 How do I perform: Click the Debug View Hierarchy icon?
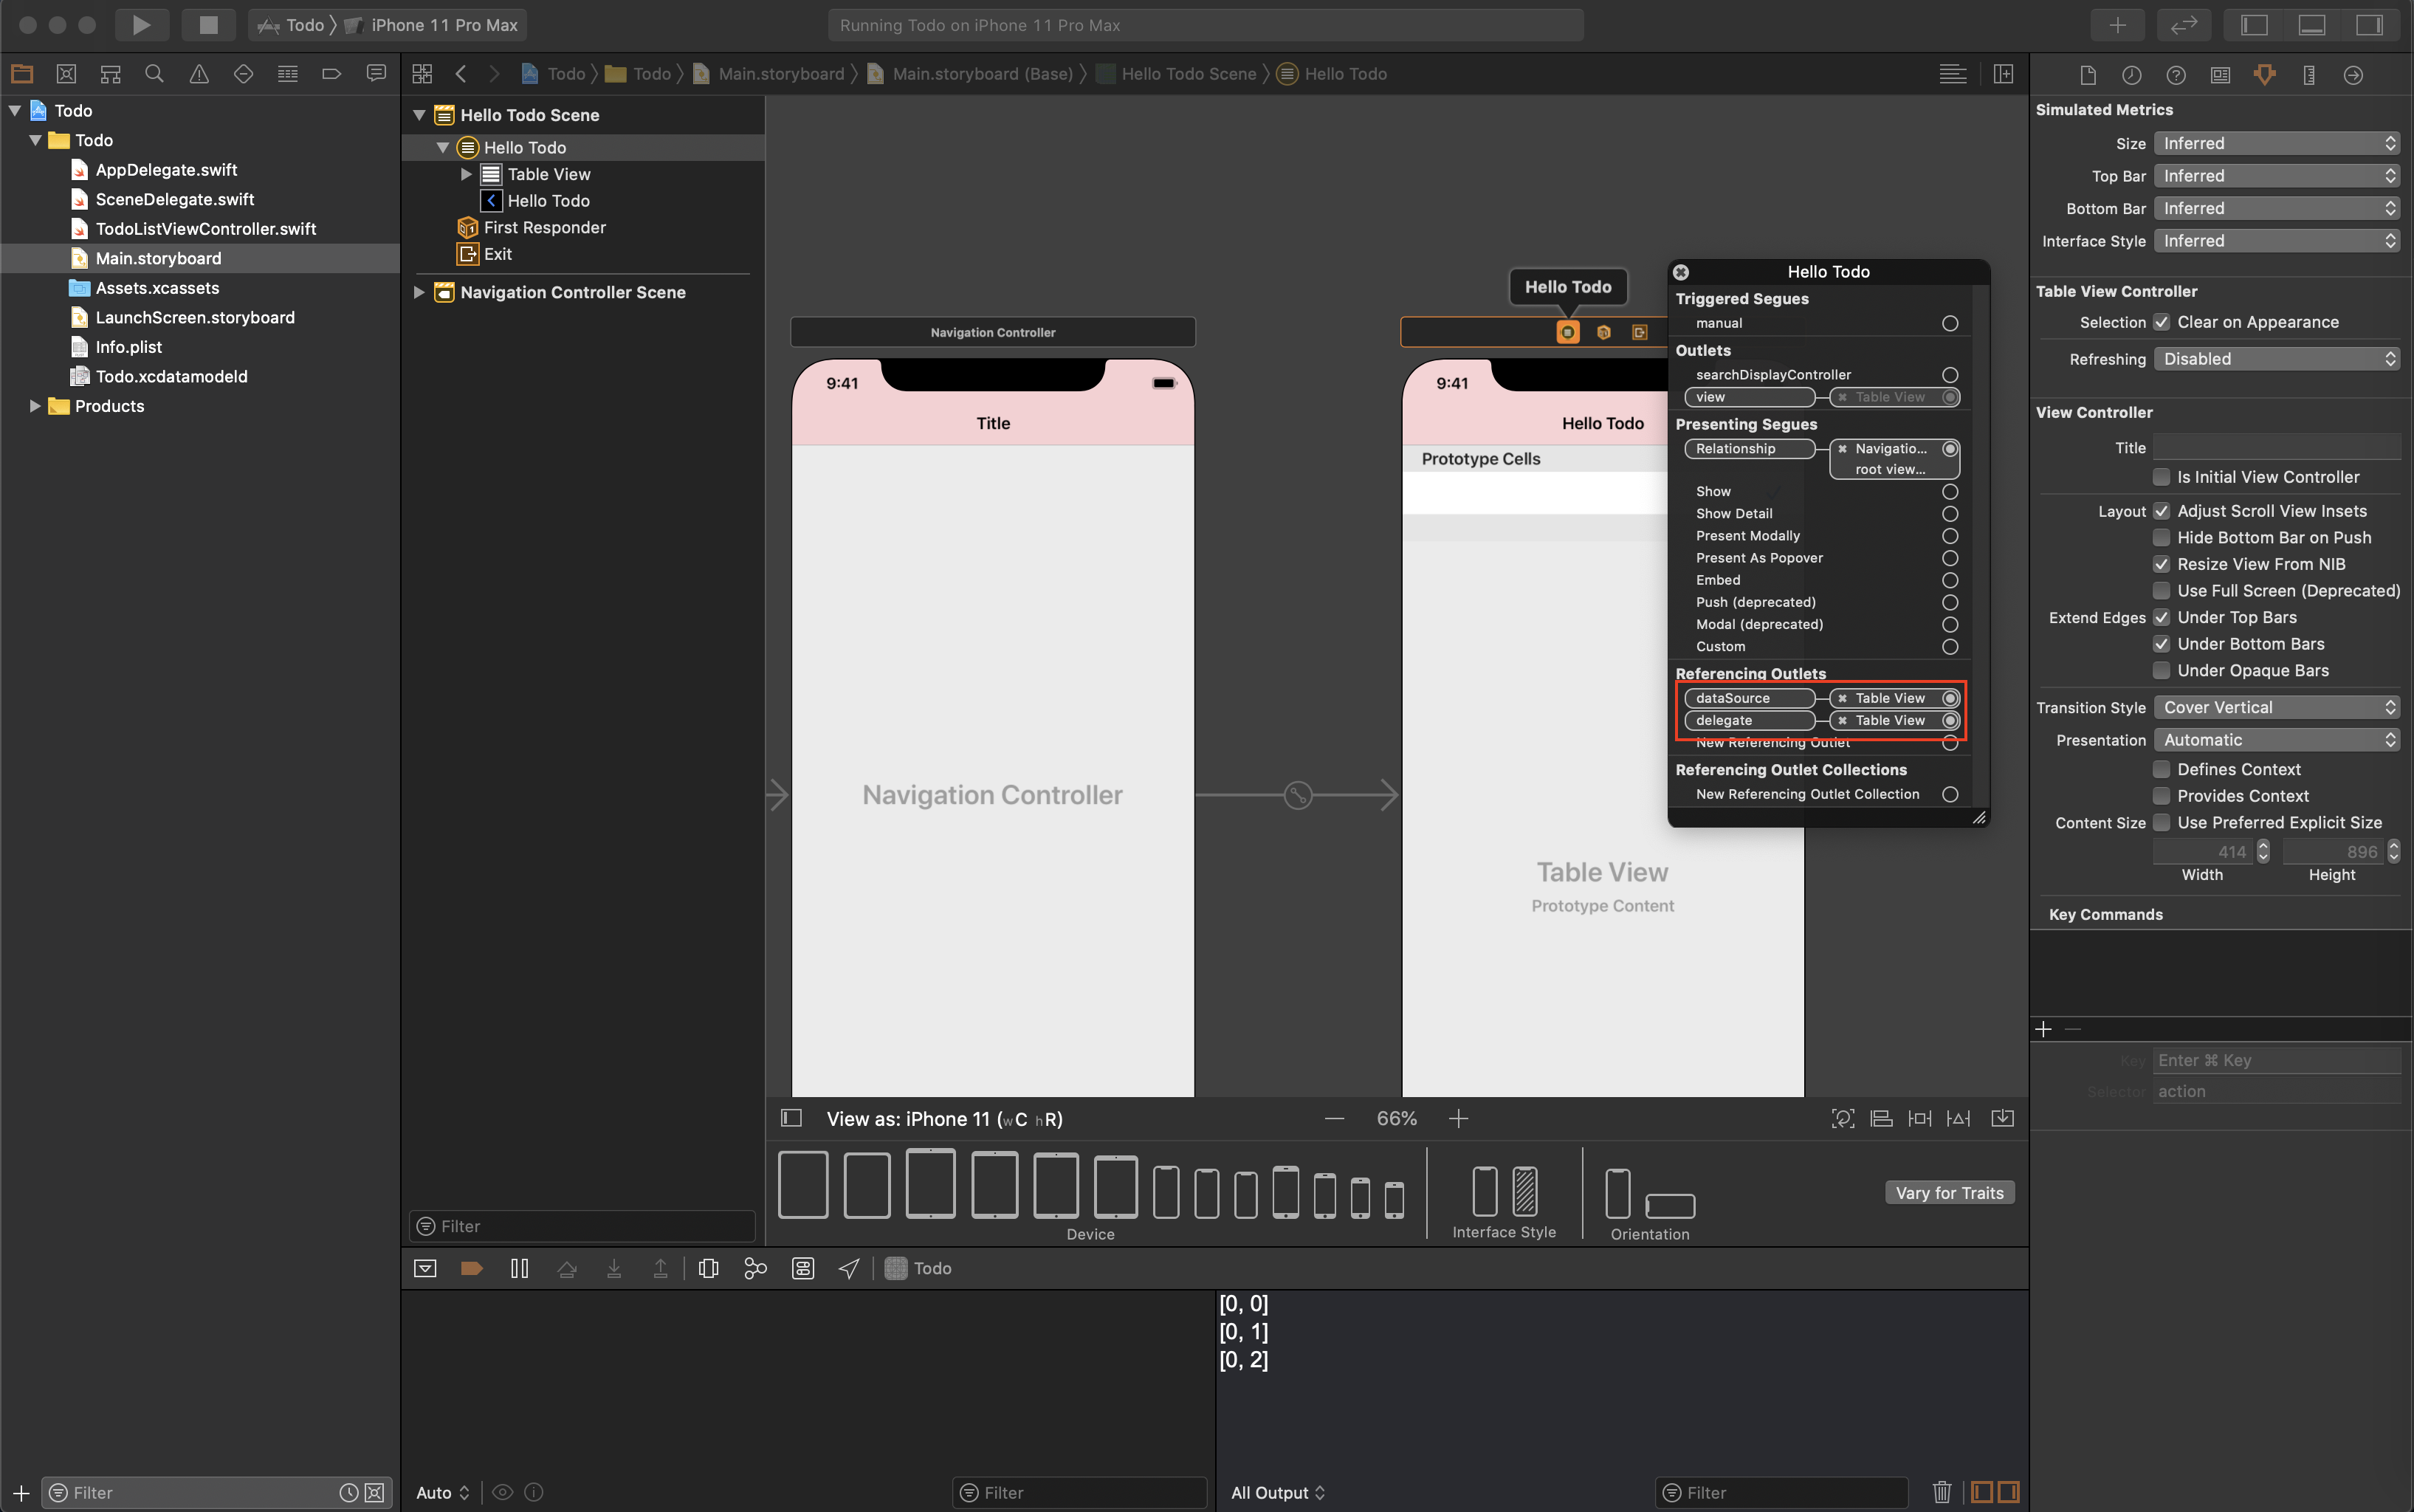(x=708, y=1268)
